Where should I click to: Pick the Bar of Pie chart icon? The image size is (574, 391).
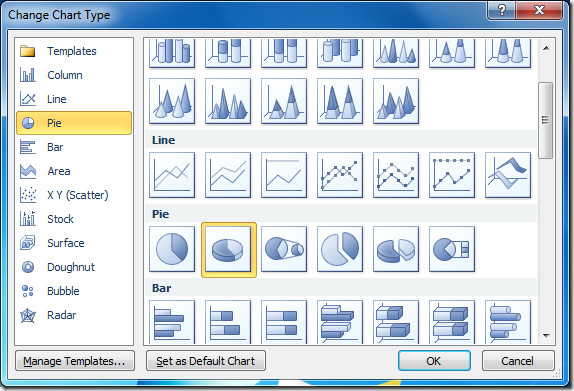point(452,249)
